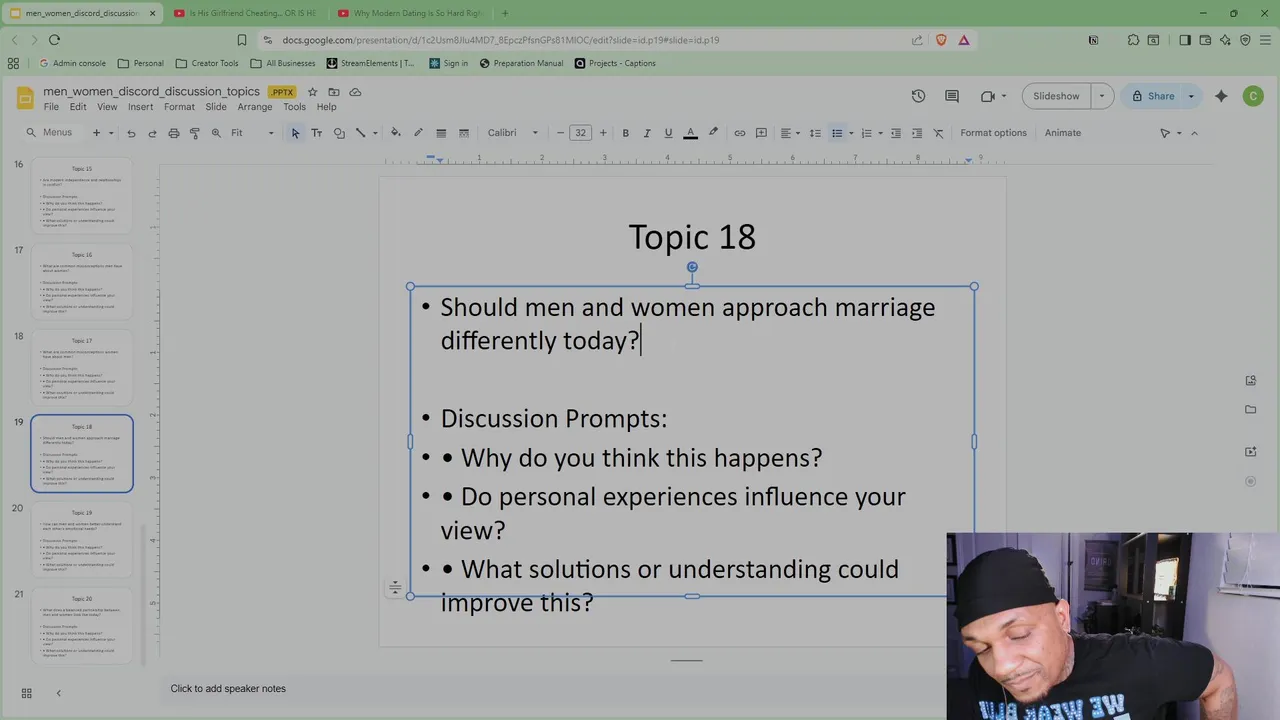Toggle Bold formatting

click(x=626, y=133)
